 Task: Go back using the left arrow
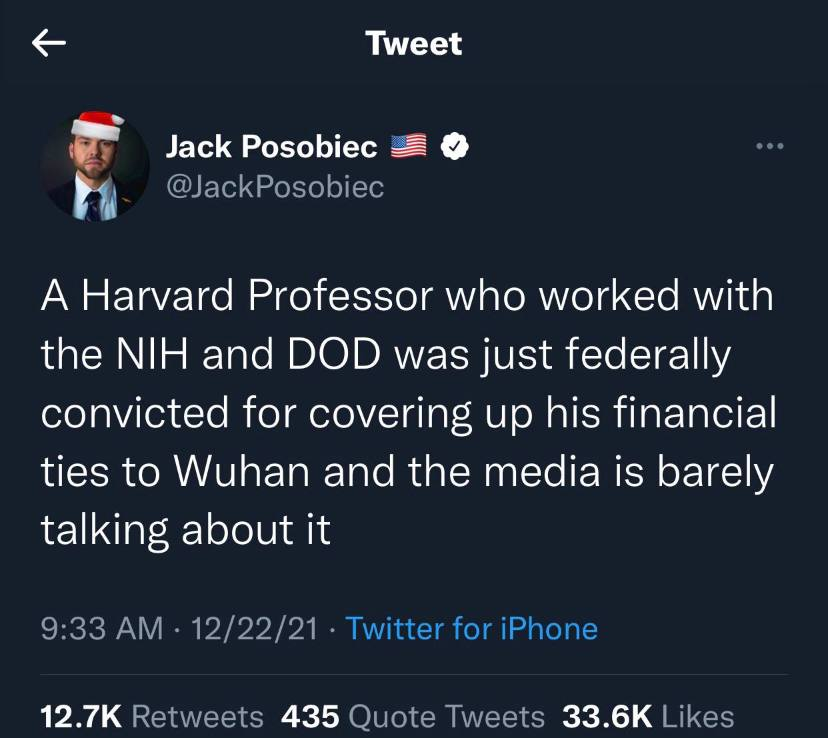[x=49, y=43]
